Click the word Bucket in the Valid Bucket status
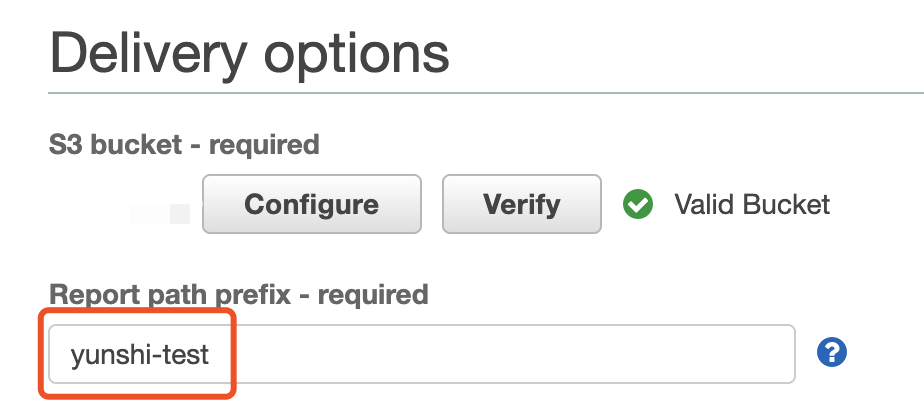Image resolution: width=924 pixels, height=406 pixels. point(784,204)
